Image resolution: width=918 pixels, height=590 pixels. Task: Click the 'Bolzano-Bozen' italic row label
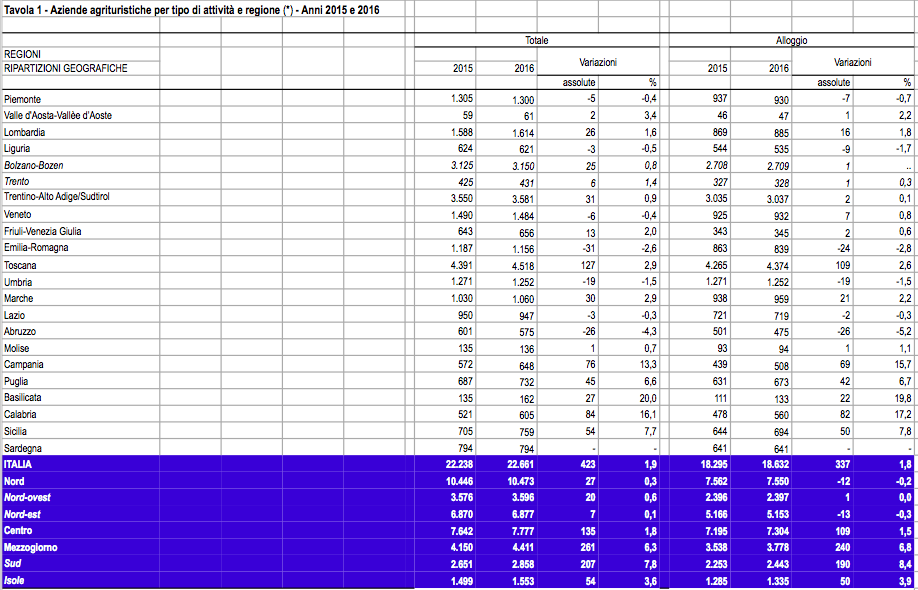(33, 165)
